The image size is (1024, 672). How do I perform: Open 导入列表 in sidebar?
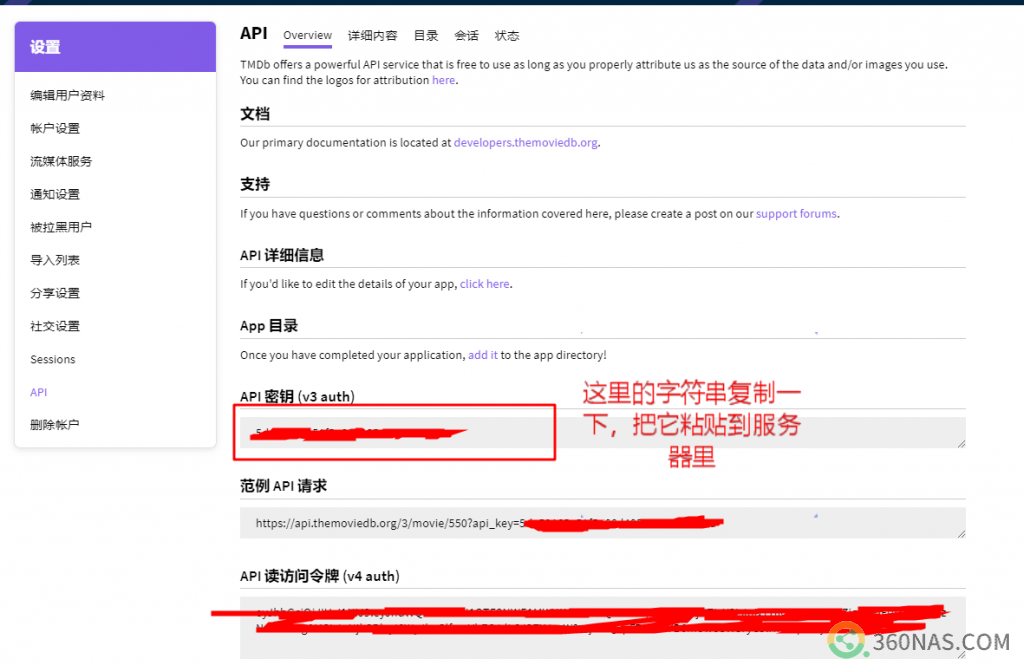(x=55, y=260)
